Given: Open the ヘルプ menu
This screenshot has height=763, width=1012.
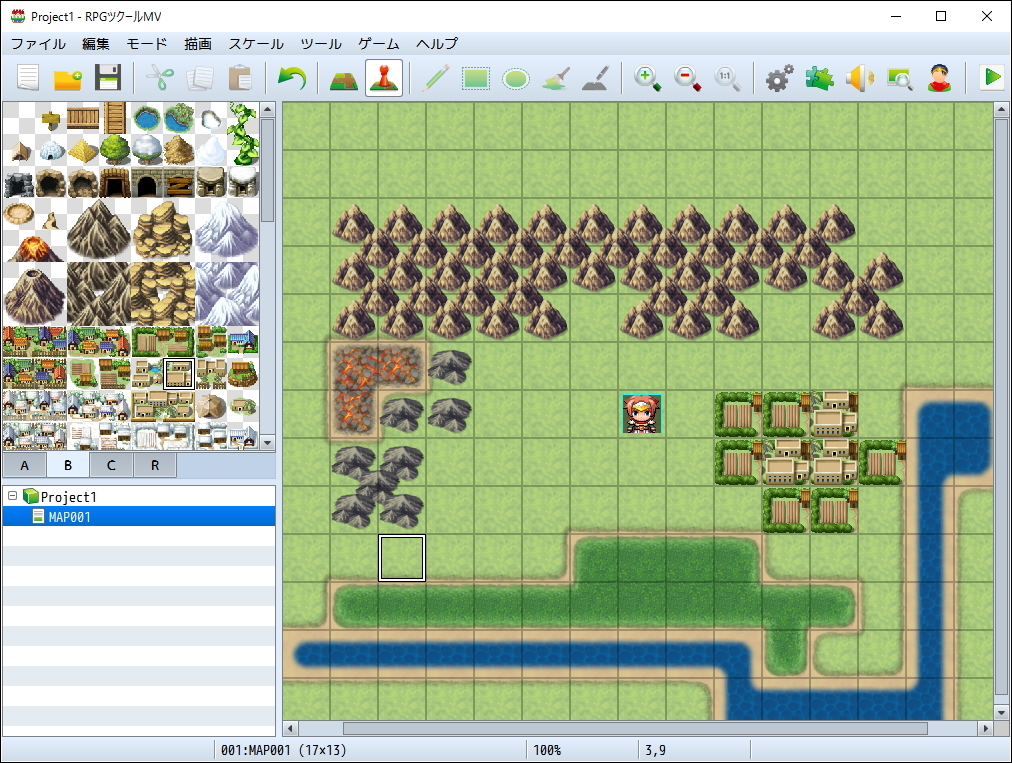Looking at the screenshot, I should (x=437, y=44).
